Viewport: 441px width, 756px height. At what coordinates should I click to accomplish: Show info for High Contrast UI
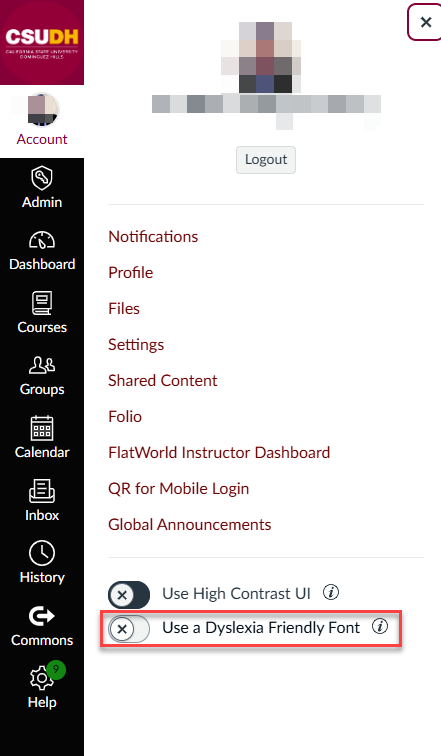(331, 592)
